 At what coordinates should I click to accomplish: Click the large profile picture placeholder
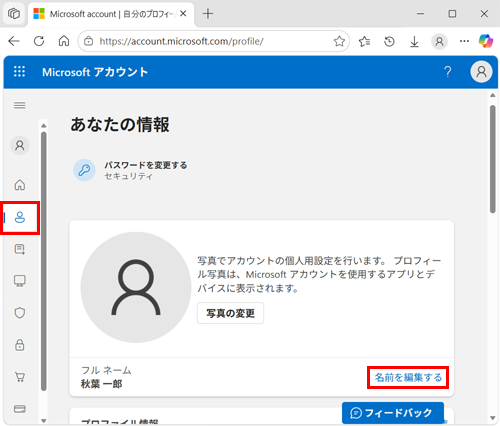pos(136,287)
